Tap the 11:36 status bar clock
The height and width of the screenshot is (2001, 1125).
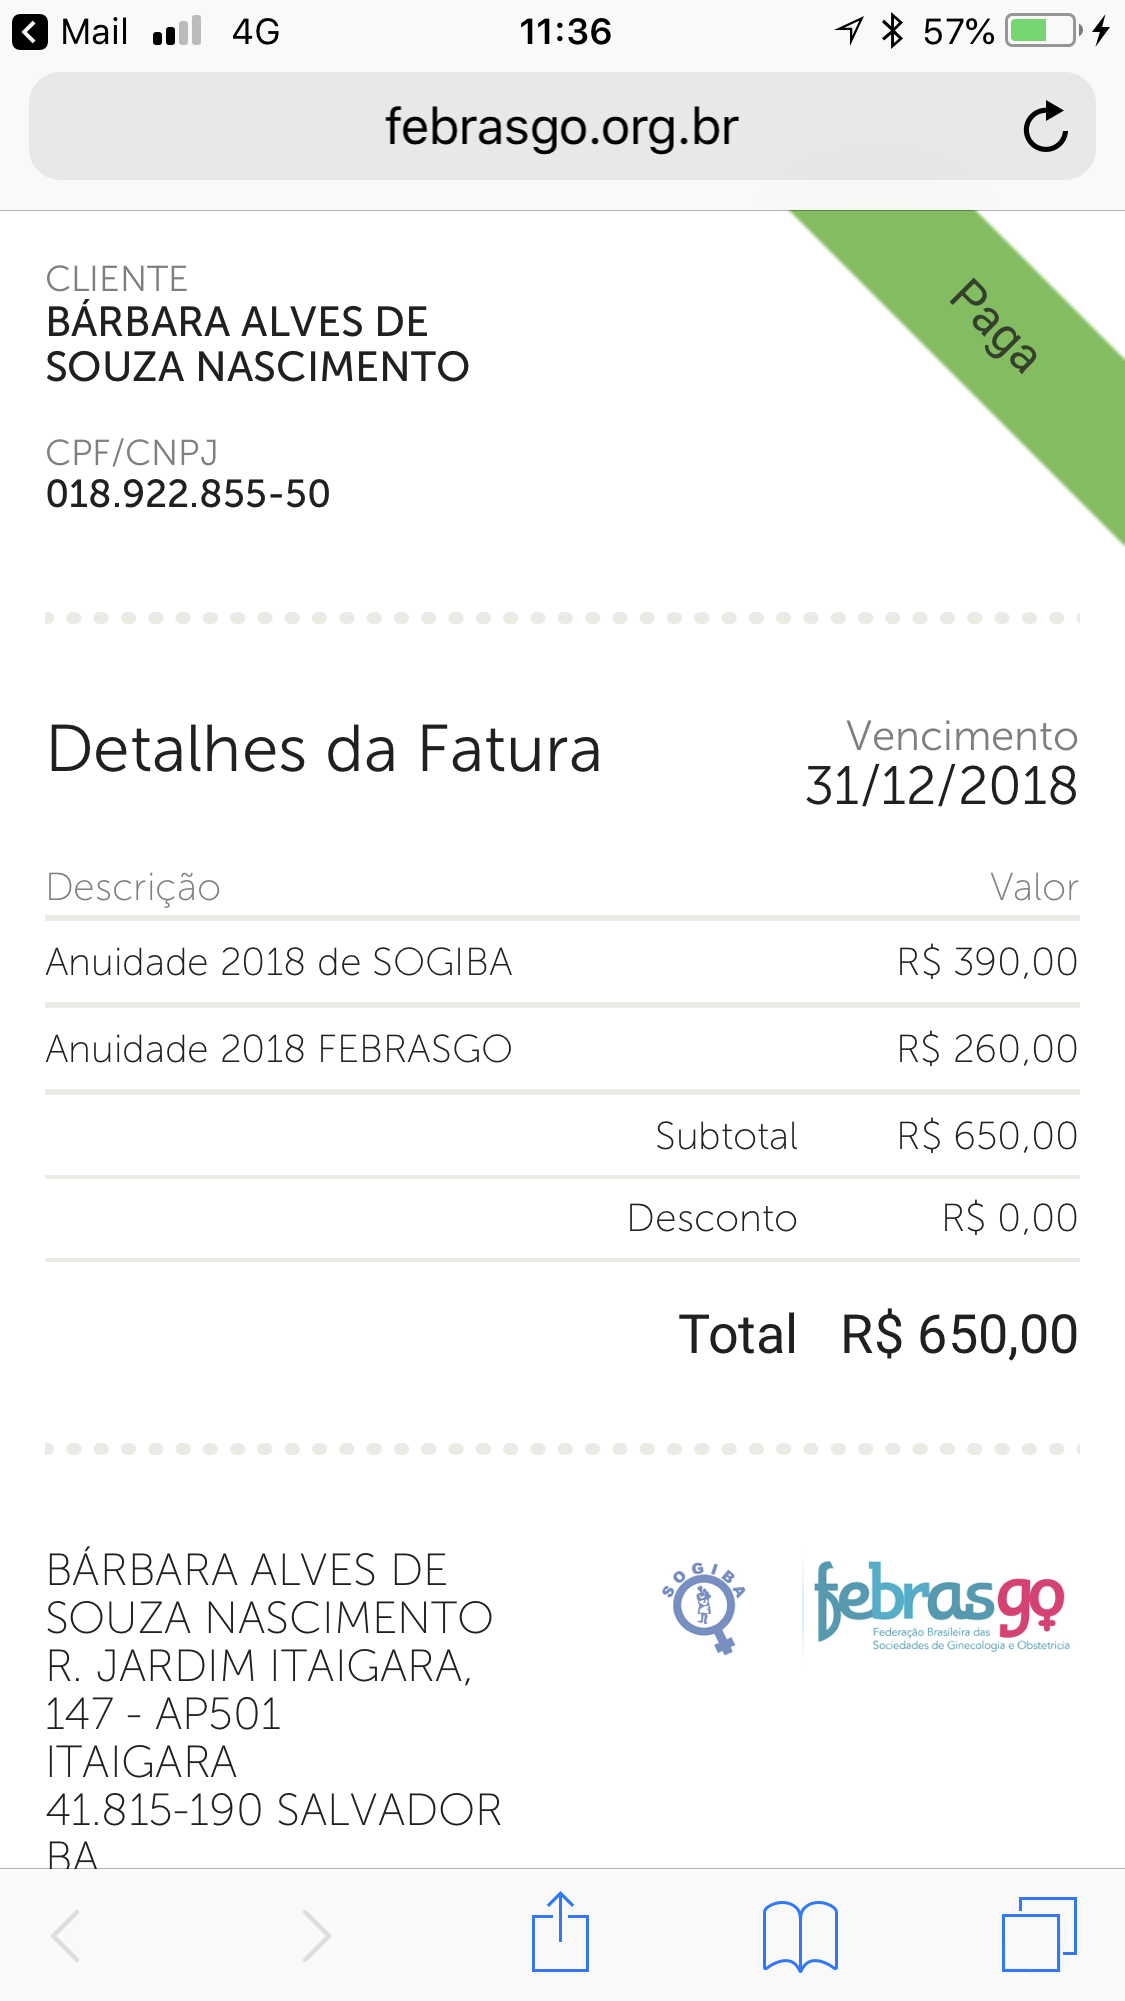coord(565,32)
